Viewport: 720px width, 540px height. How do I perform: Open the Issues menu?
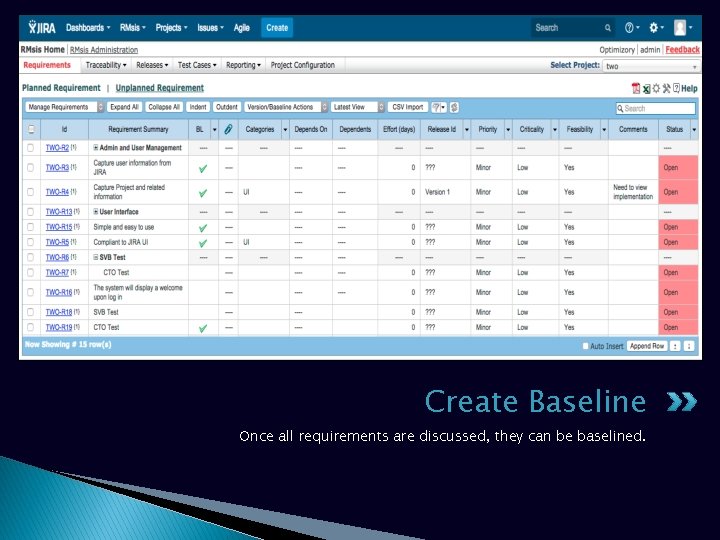[x=210, y=28]
